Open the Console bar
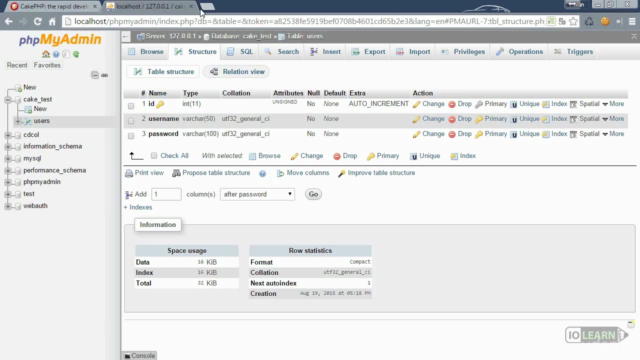Screen dimensions: 640x360 [x=140, y=356]
